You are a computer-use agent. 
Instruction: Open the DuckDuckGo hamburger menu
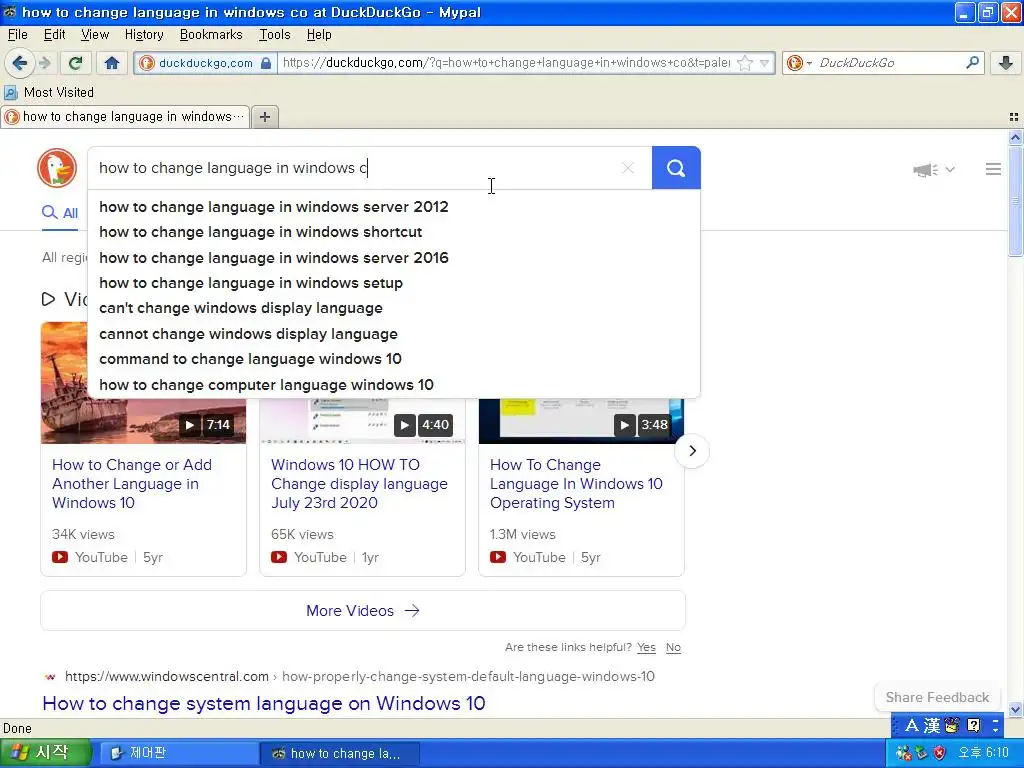(993, 169)
